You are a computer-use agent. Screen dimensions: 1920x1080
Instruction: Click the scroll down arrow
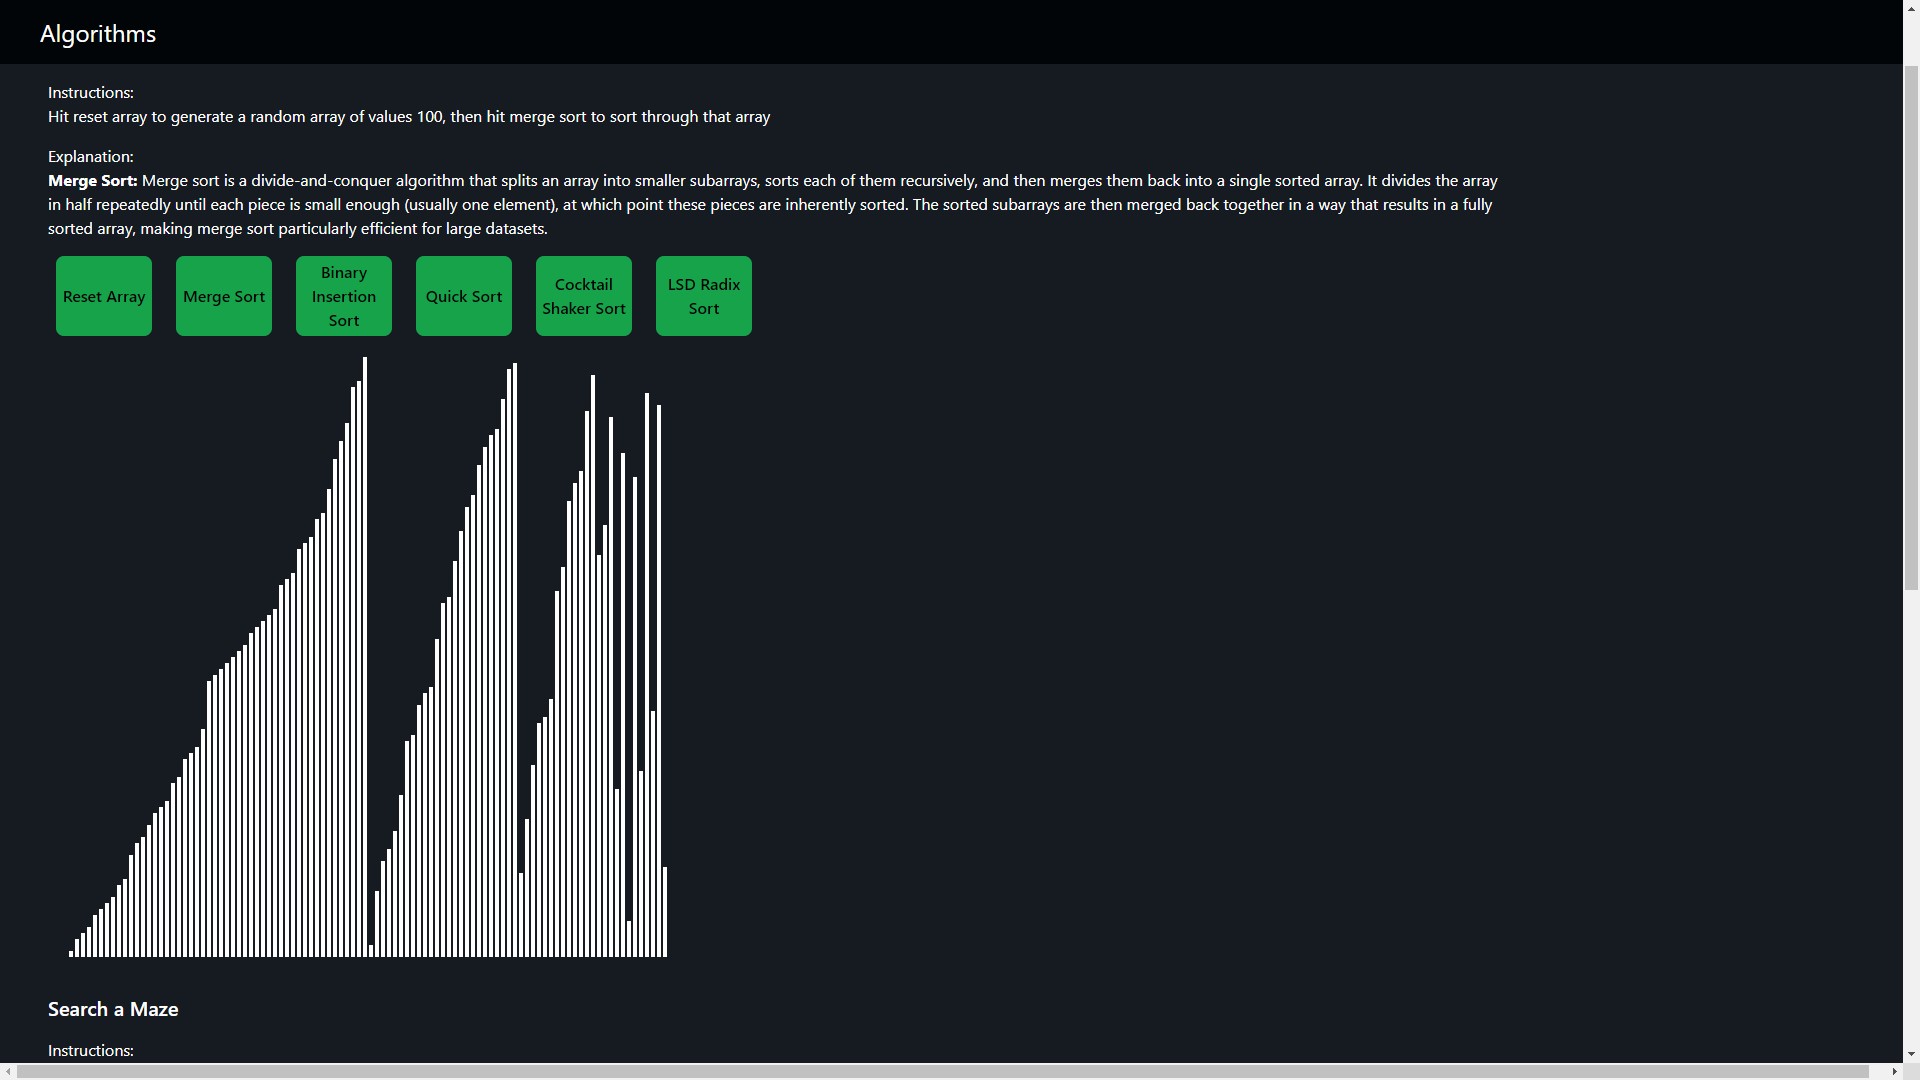(1911, 1054)
